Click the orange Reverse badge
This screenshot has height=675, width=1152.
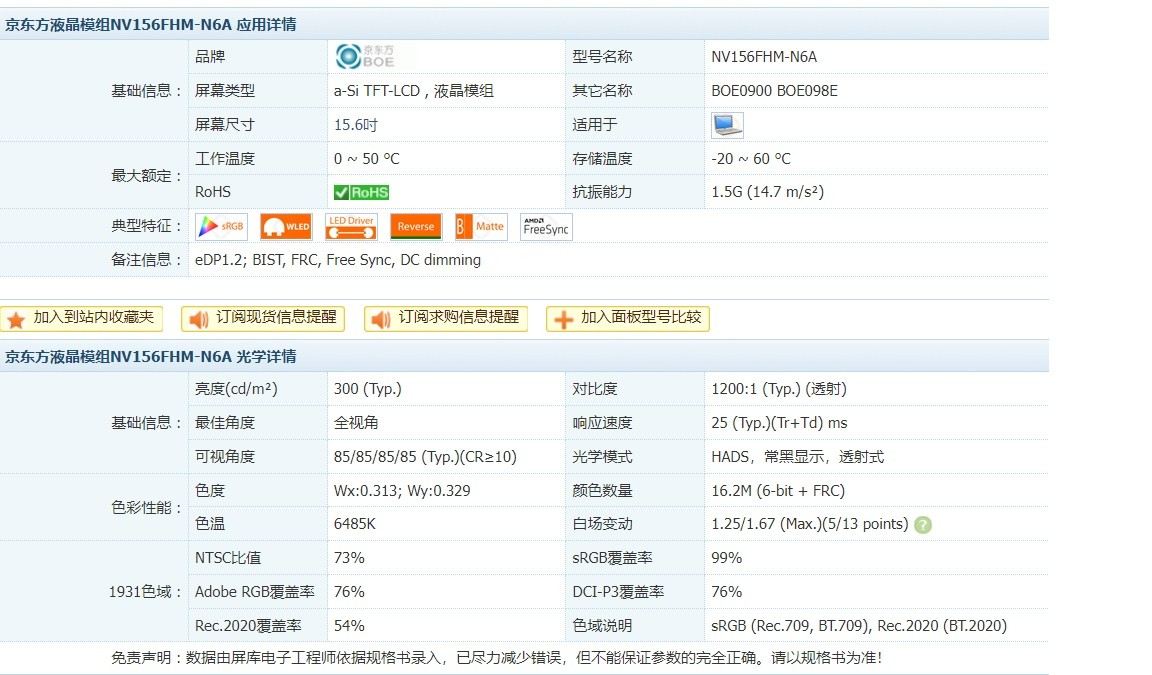(416, 226)
